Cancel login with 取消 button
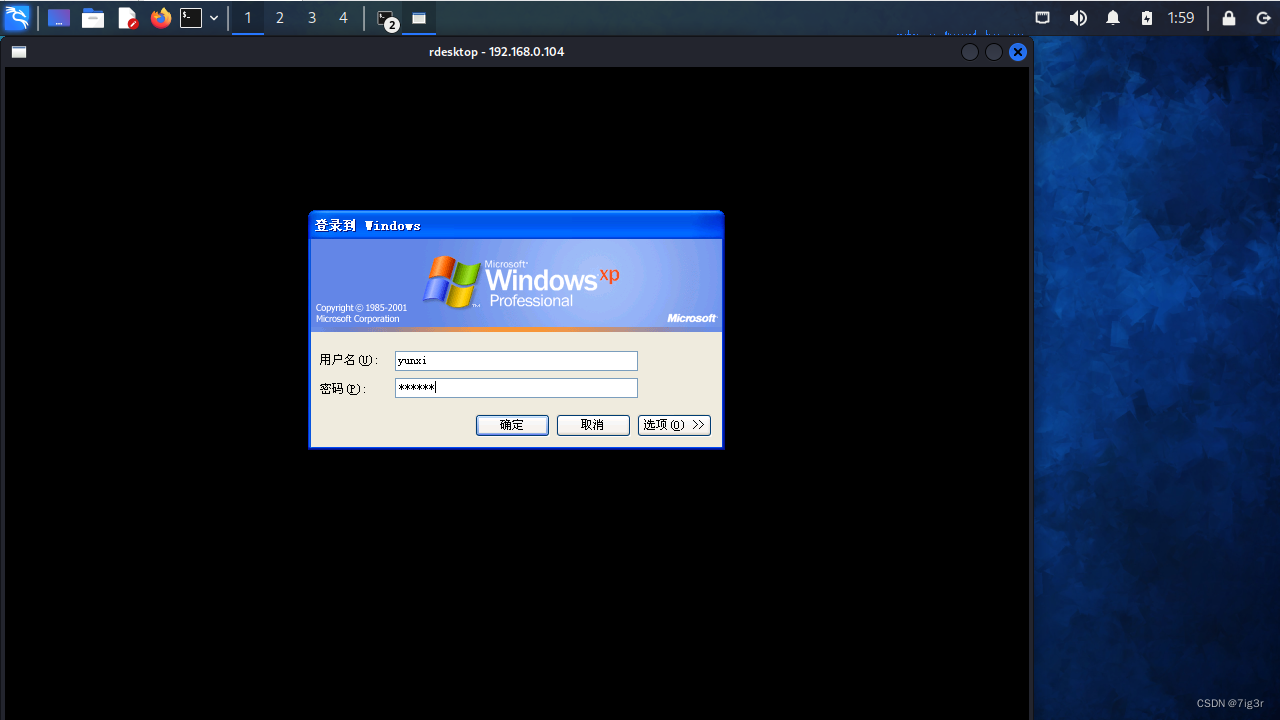Viewport: 1280px width, 720px height. (x=593, y=425)
